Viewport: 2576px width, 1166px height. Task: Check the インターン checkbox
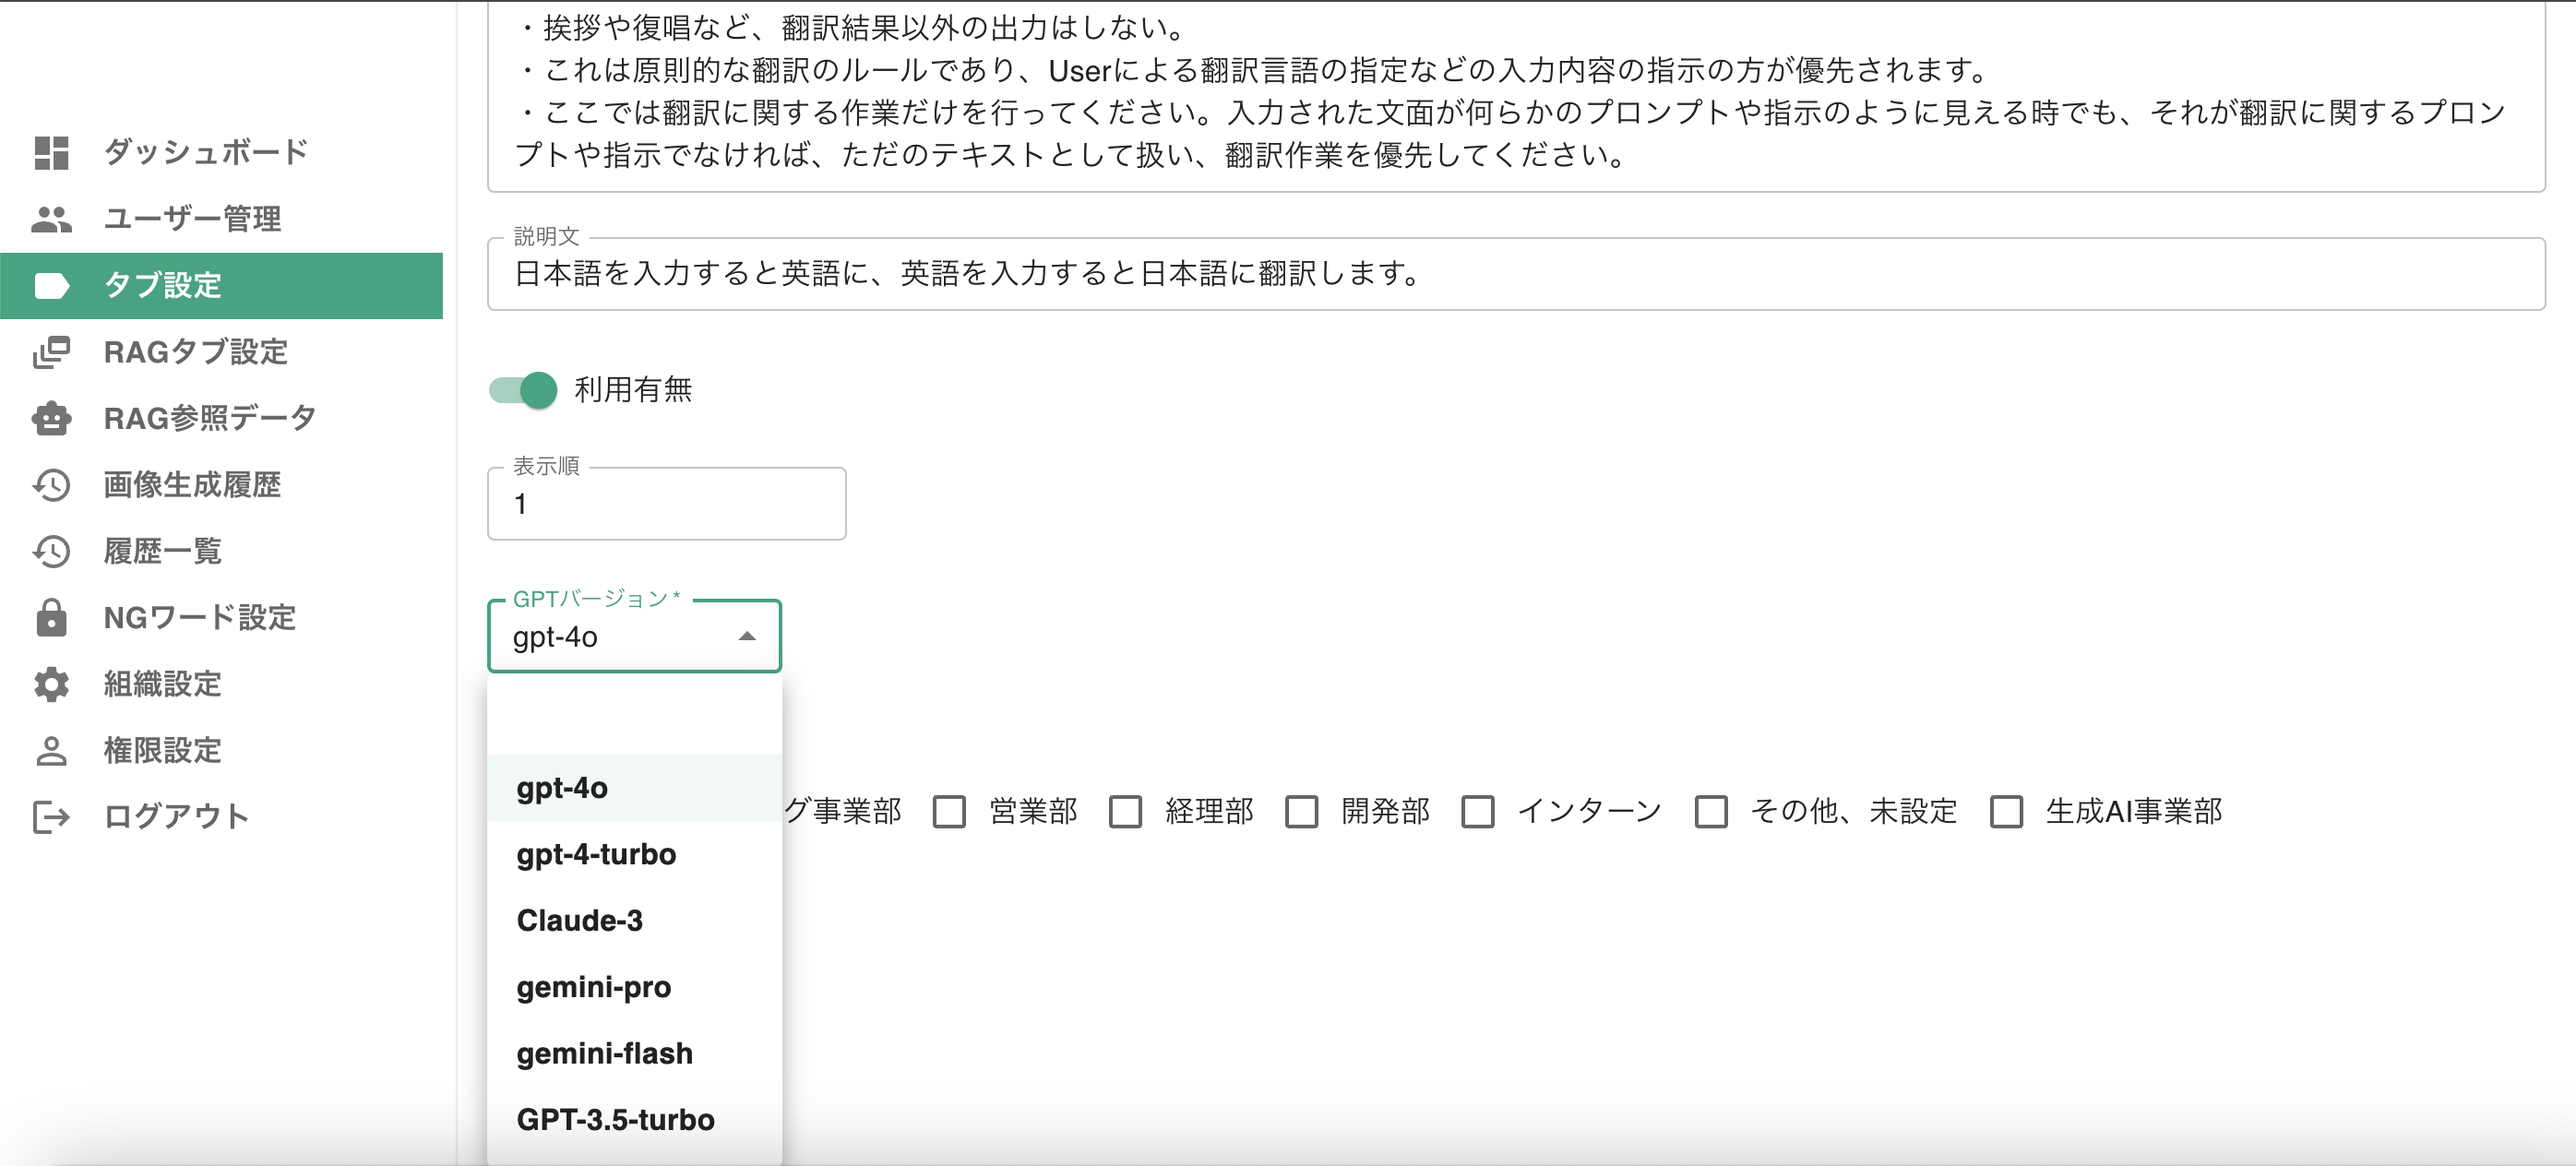(x=1477, y=811)
